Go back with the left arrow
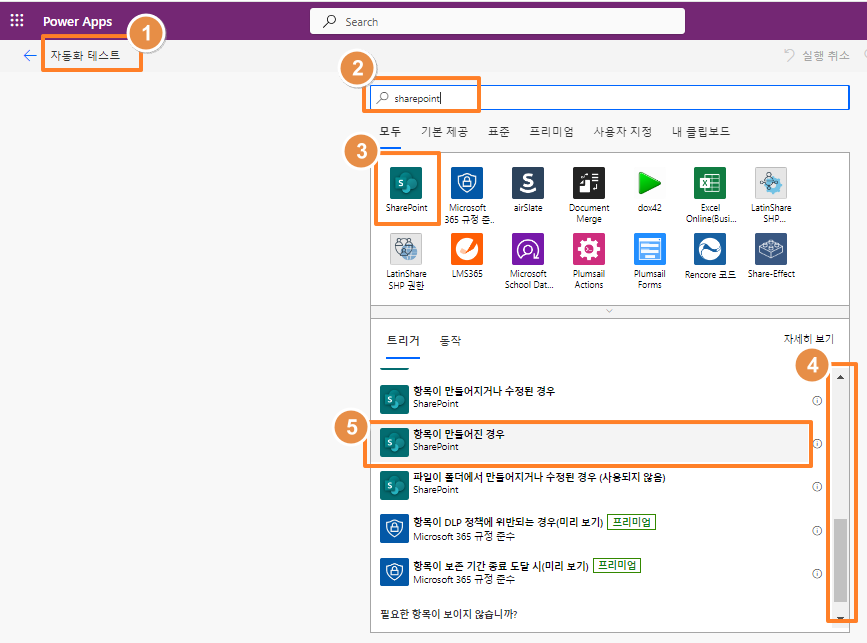The width and height of the screenshot is (867, 643). pyautogui.click(x=30, y=55)
